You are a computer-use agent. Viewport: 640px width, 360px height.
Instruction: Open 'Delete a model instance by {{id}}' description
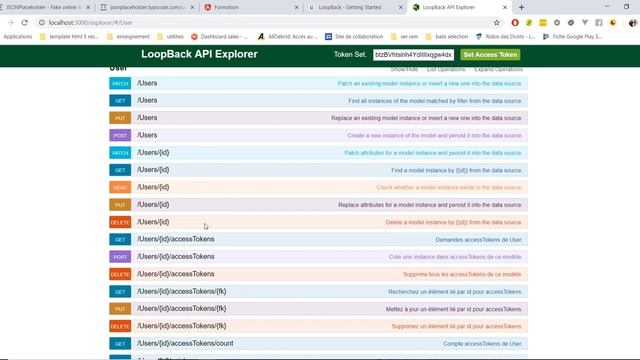pyautogui.click(x=453, y=222)
